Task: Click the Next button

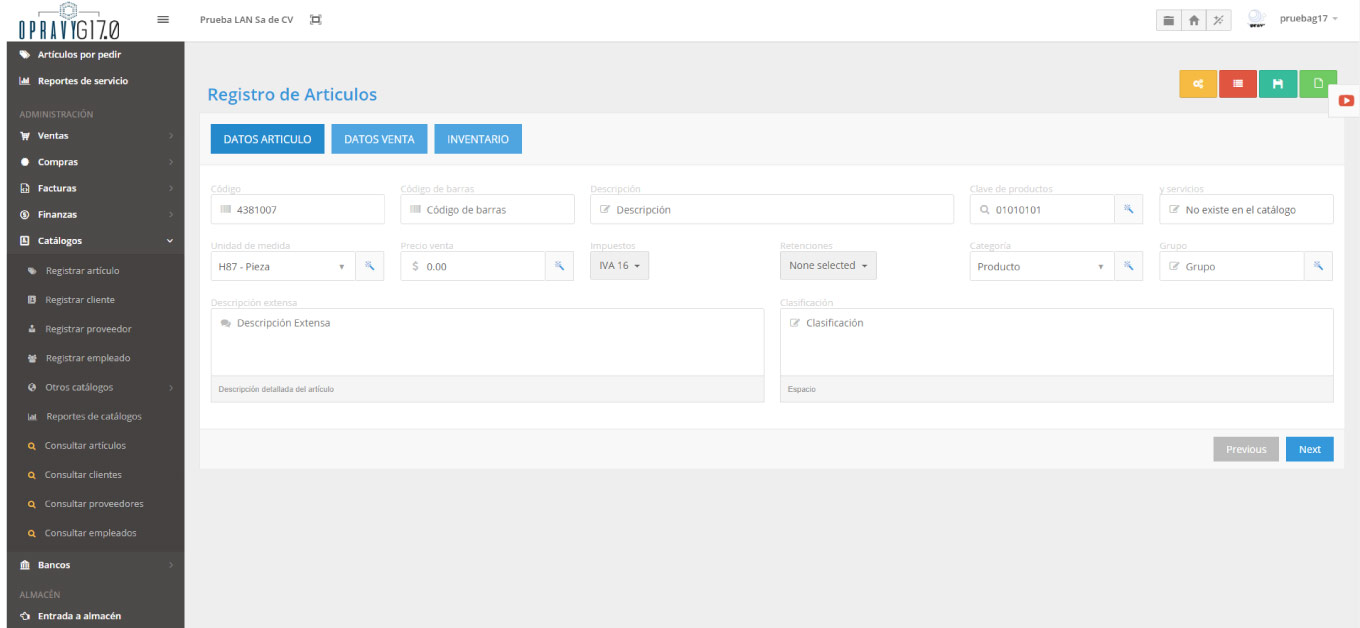Action: pyautogui.click(x=1309, y=449)
